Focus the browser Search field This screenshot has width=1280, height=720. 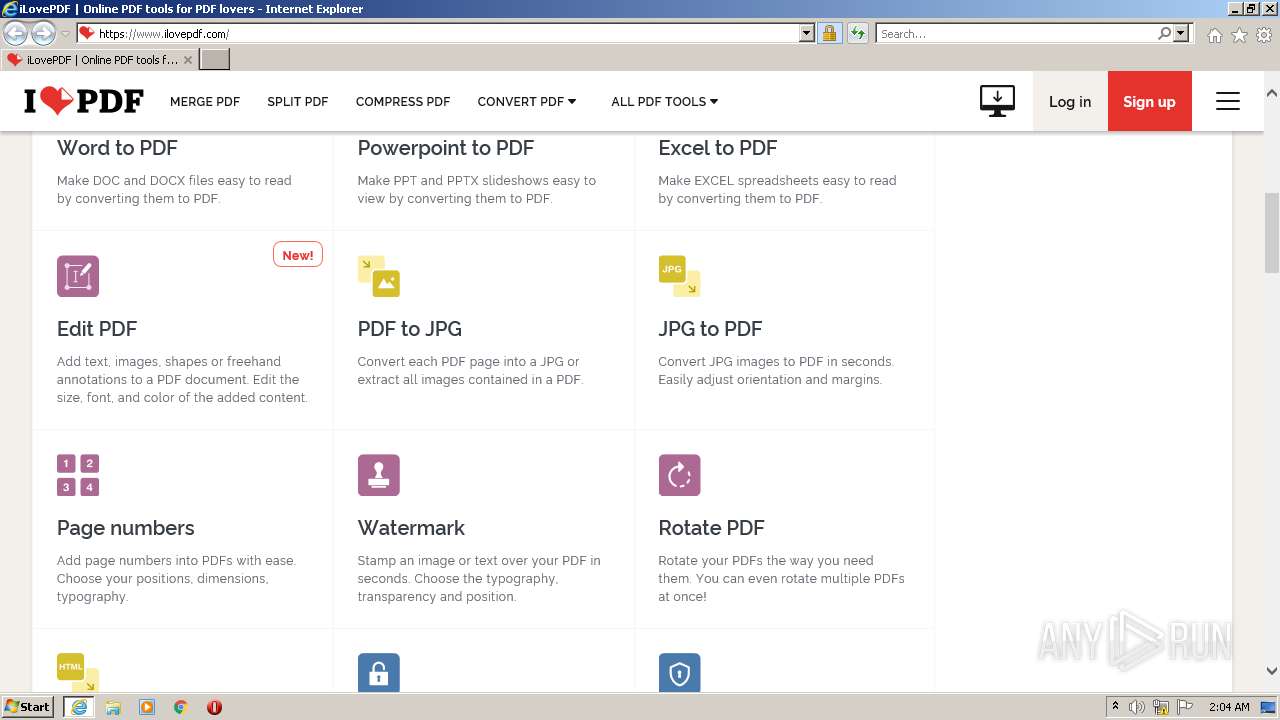(x=1016, y=33)
